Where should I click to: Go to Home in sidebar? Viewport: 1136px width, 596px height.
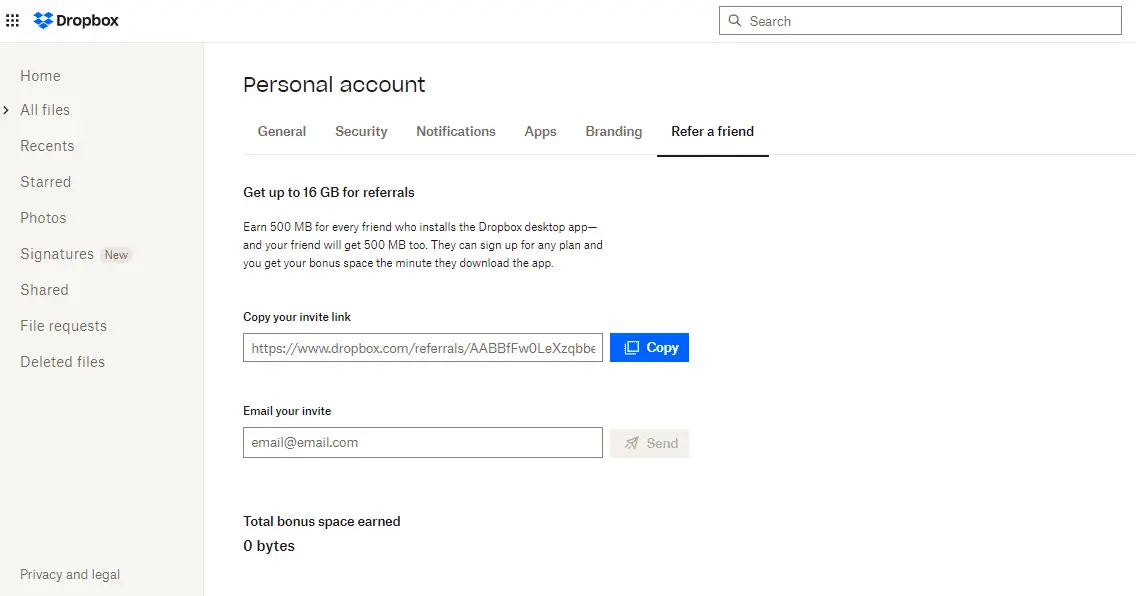coord(40,76)
